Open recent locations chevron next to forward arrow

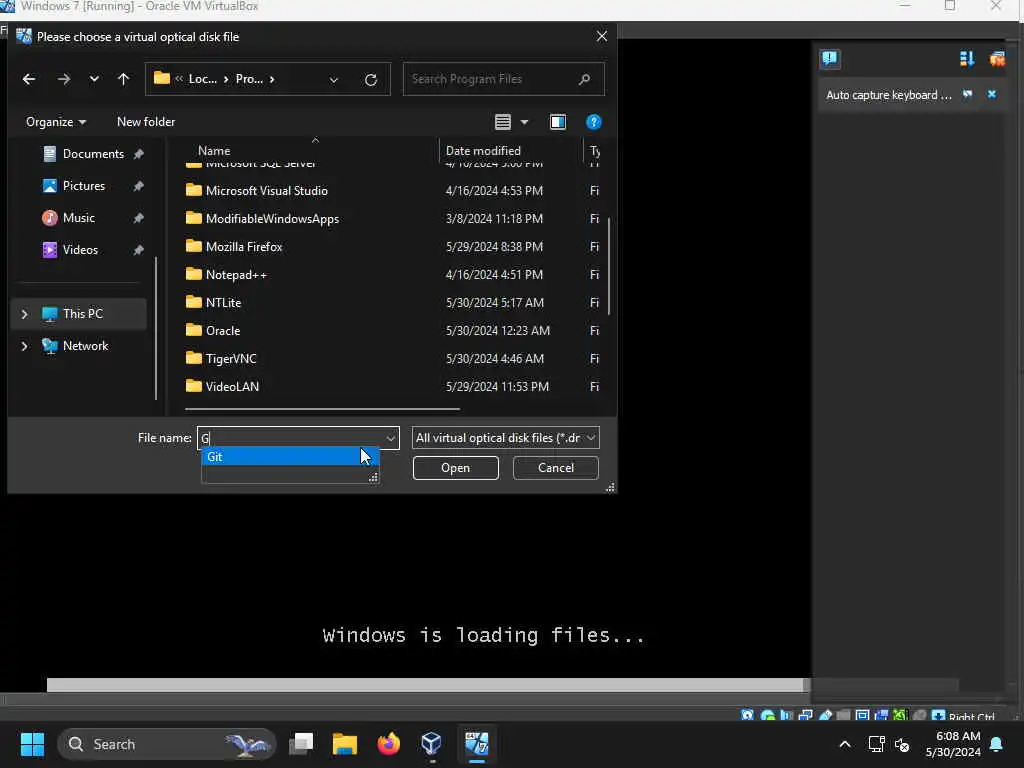point(94,79)
